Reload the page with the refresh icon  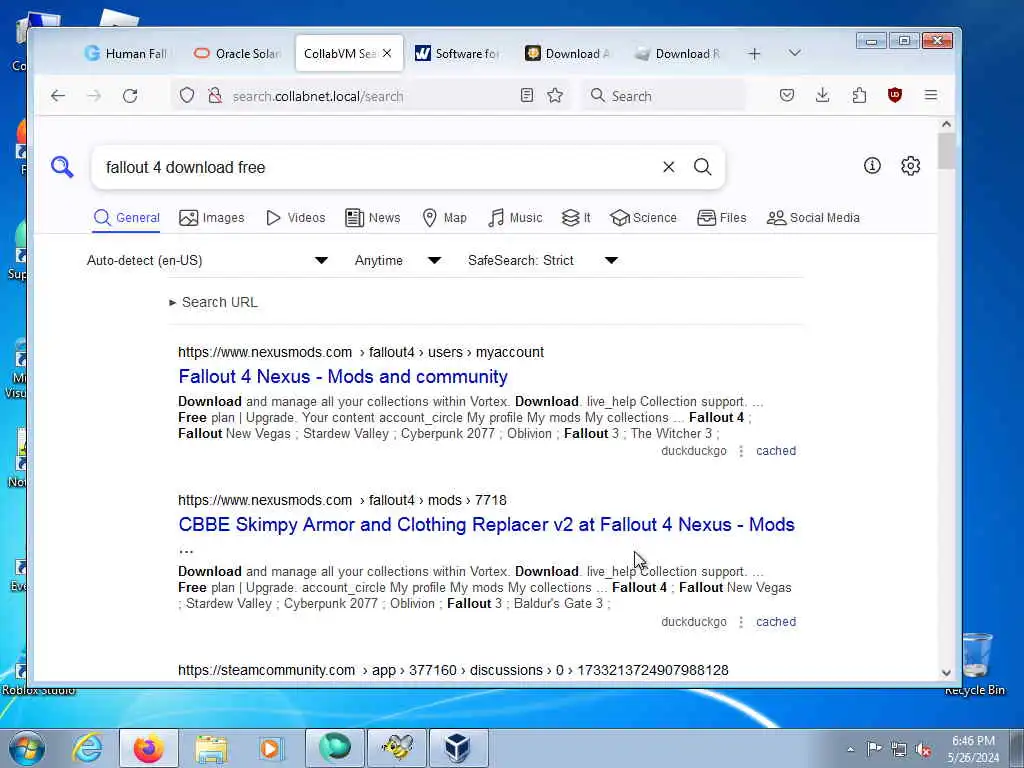click(x=130, y=96)
